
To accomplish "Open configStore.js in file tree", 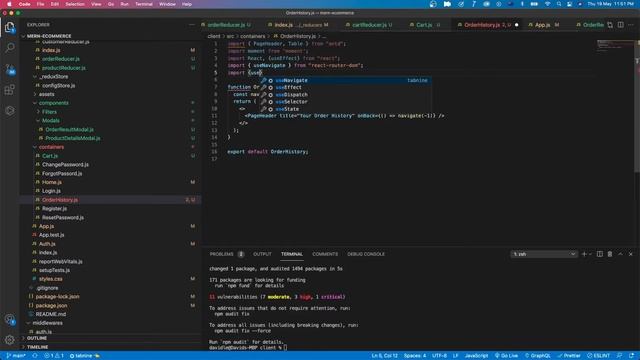I will [x=58, y=86].
